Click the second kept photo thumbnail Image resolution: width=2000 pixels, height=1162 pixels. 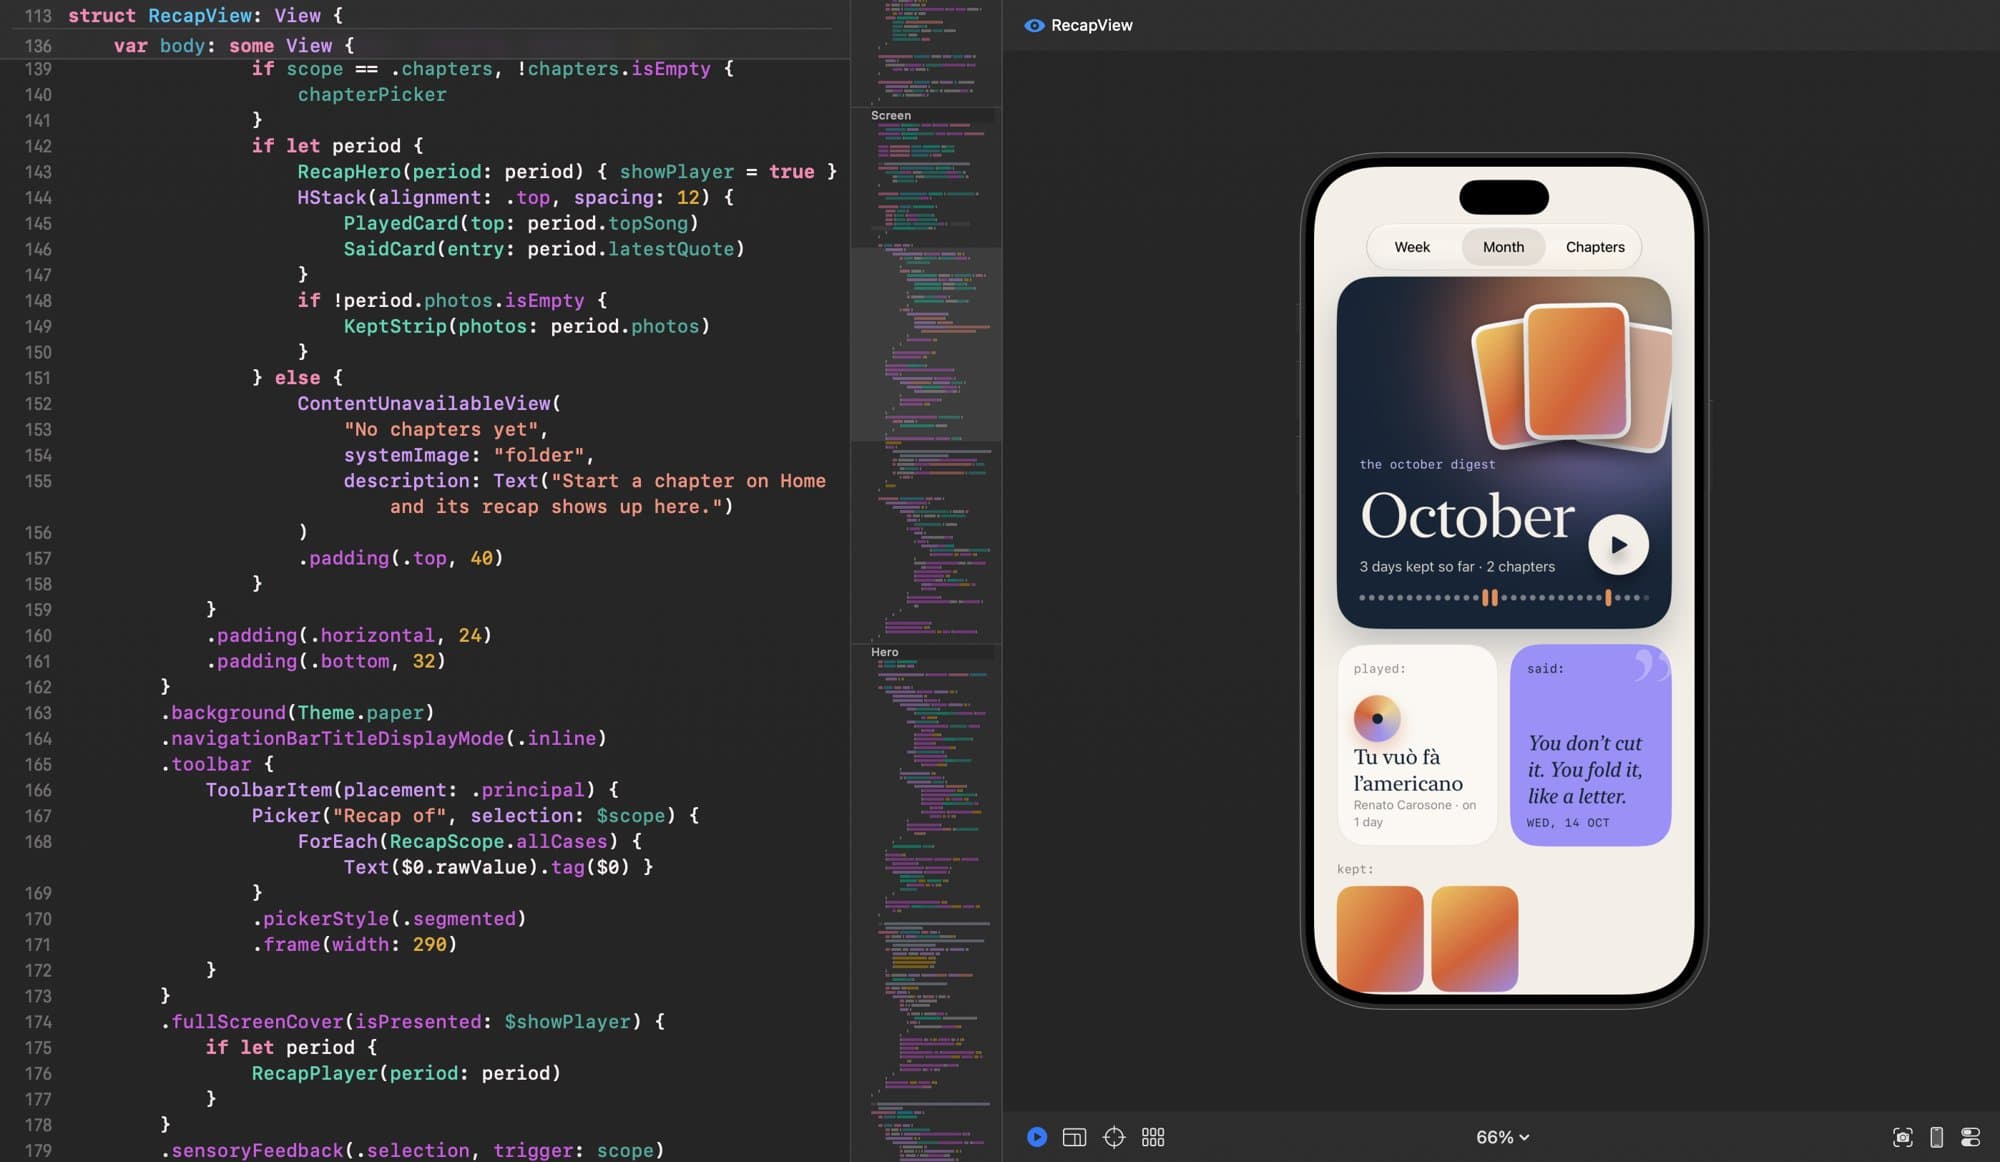click(x=1474, y=938)
